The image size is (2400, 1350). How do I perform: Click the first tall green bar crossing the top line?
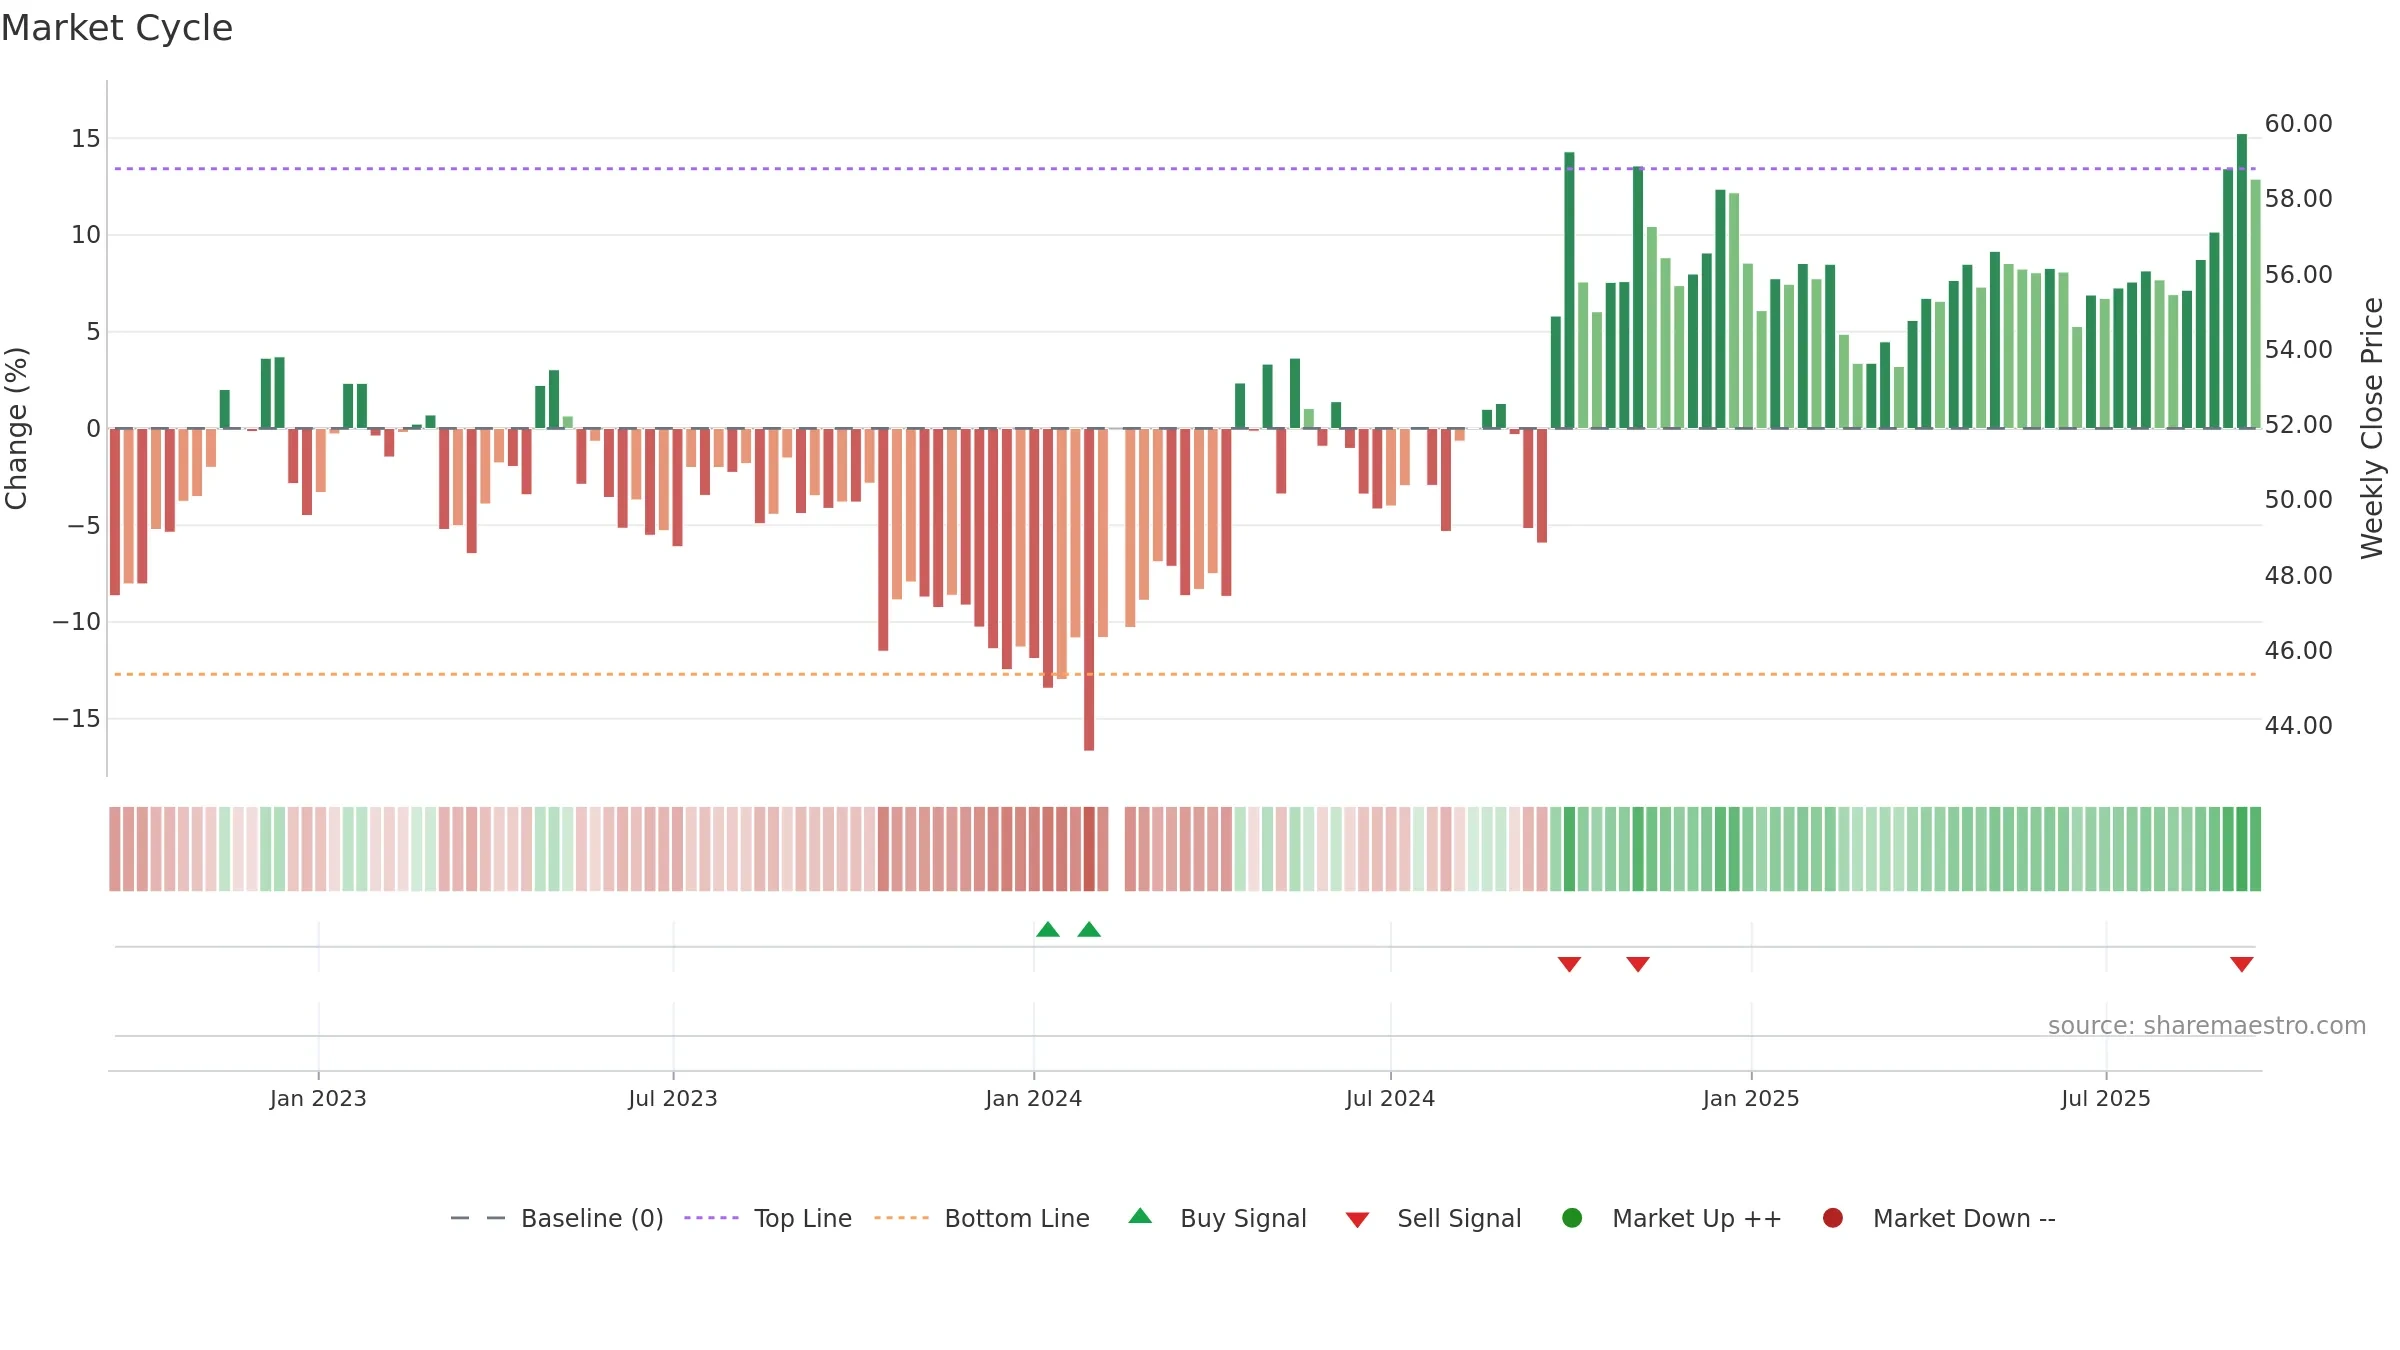pyautogui.click(x=1569, y=290)
